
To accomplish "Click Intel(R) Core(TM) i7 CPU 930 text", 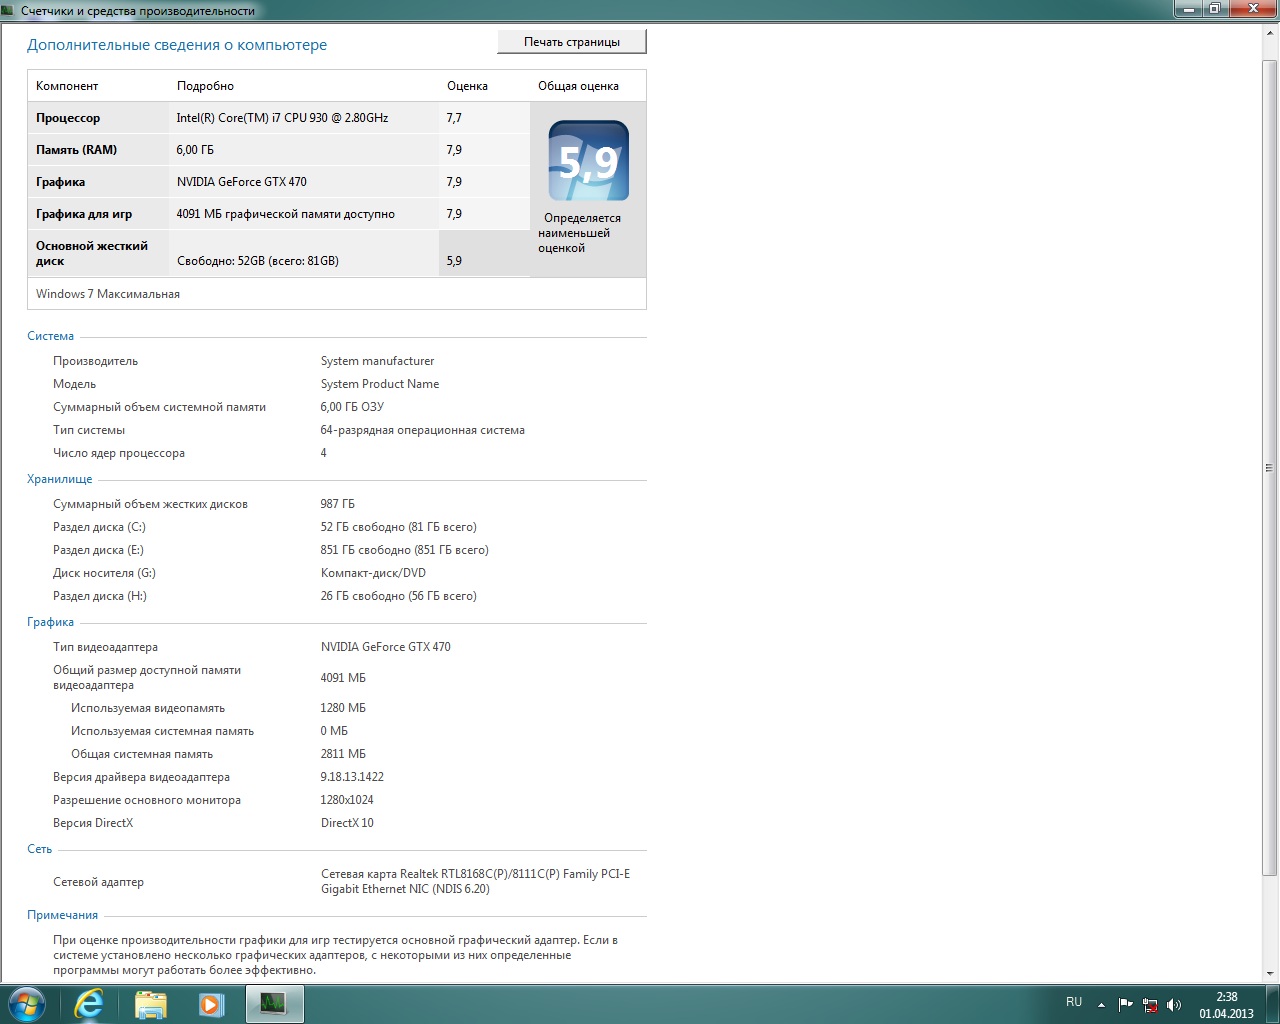I will [282, 118].
